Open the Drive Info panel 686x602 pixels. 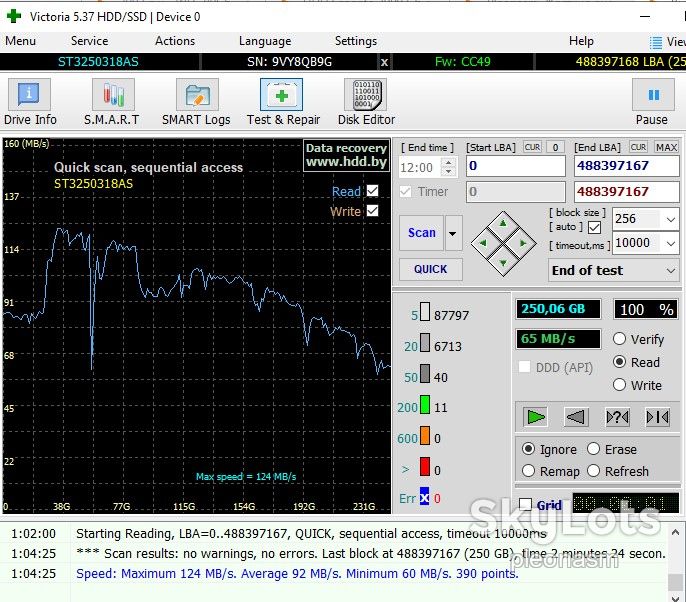coord(29,94)
